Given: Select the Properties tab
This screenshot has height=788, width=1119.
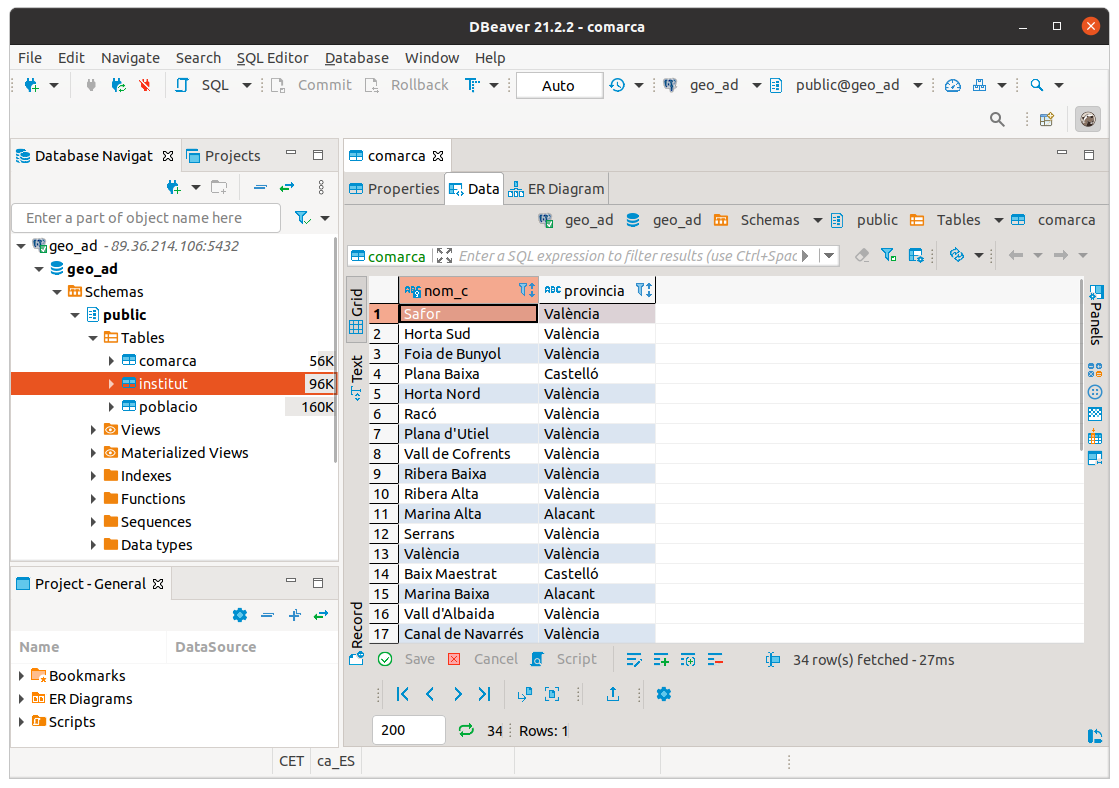Looking at the screenshot, I should 394,189.
